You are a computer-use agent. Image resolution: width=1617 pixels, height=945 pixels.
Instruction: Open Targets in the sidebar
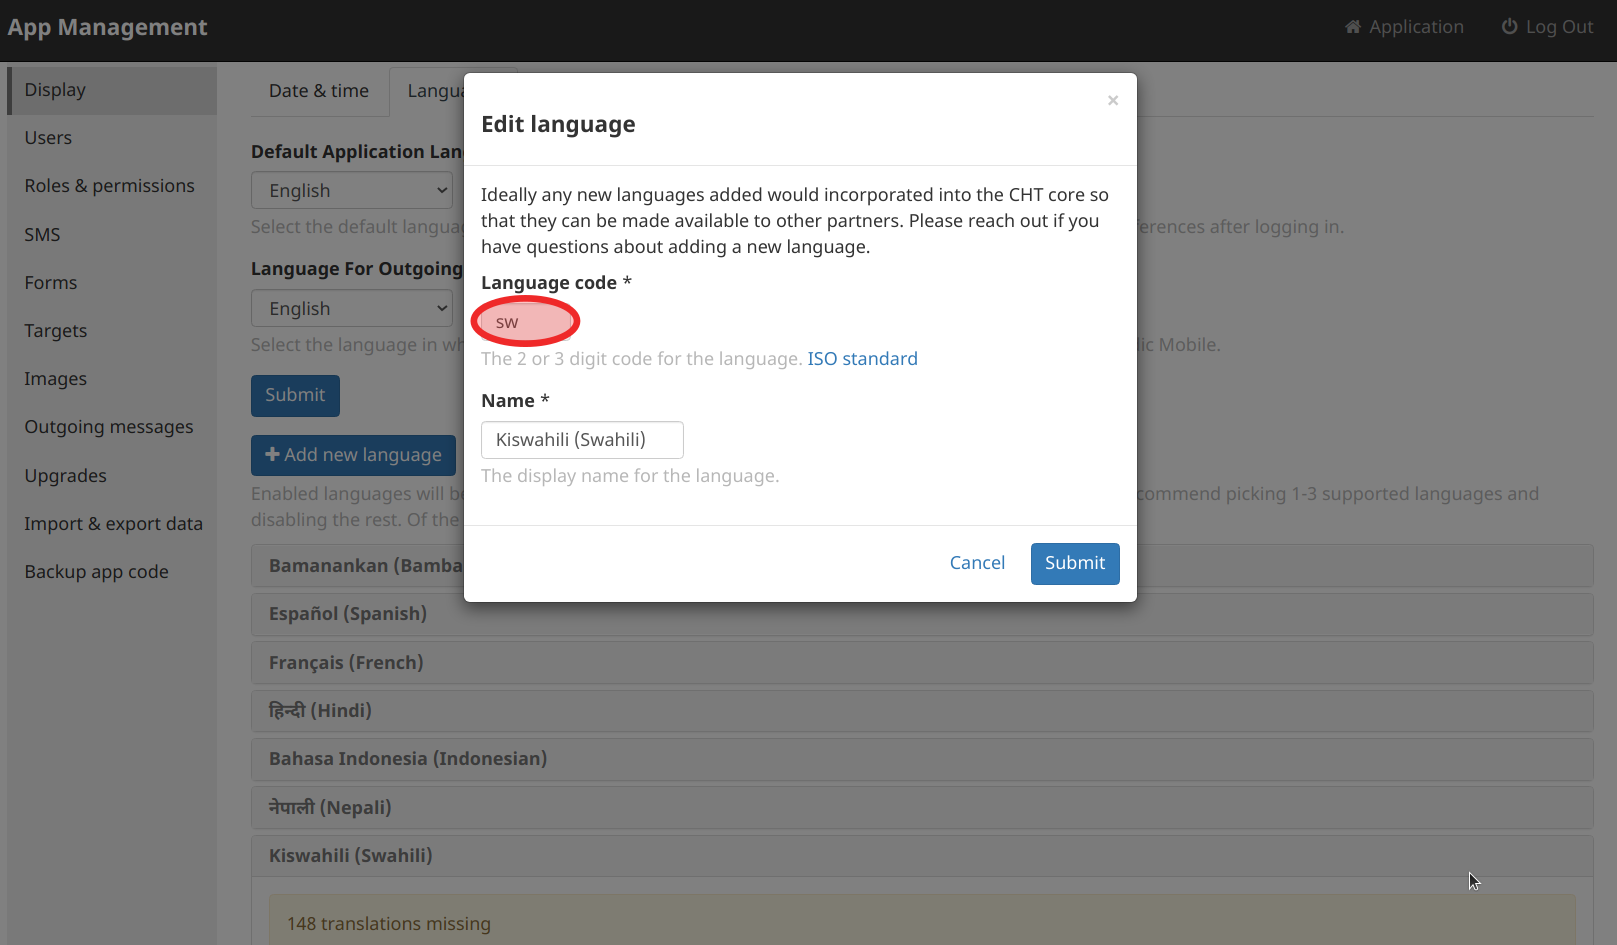[x=112, y=331]
